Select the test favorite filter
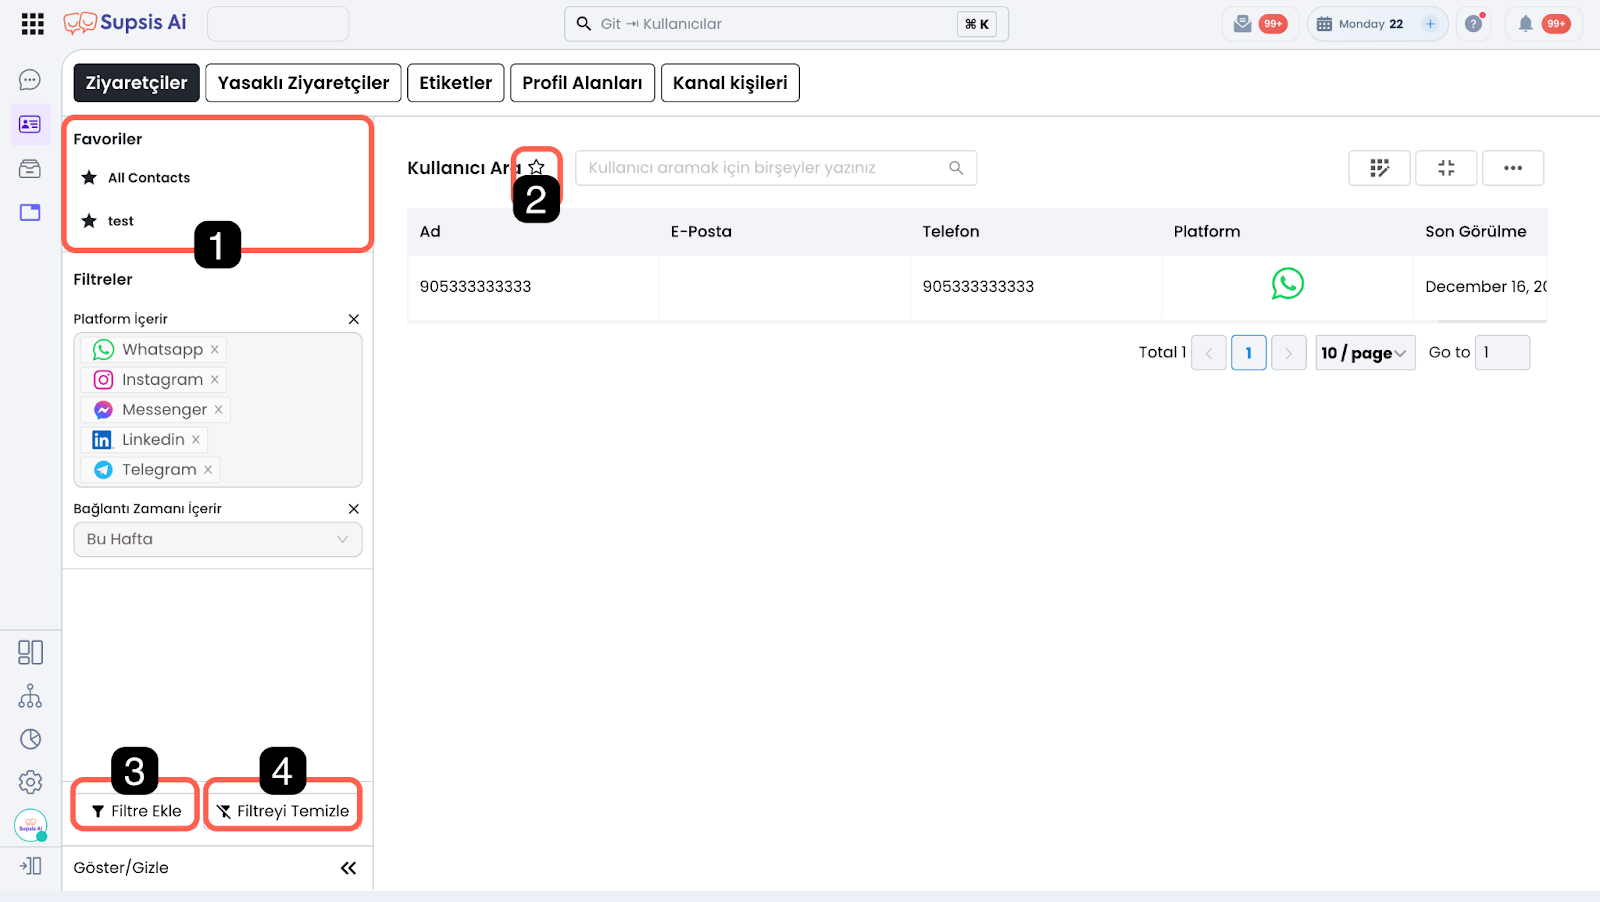This screenshot has height=902, width=1600. click(120, 221)
